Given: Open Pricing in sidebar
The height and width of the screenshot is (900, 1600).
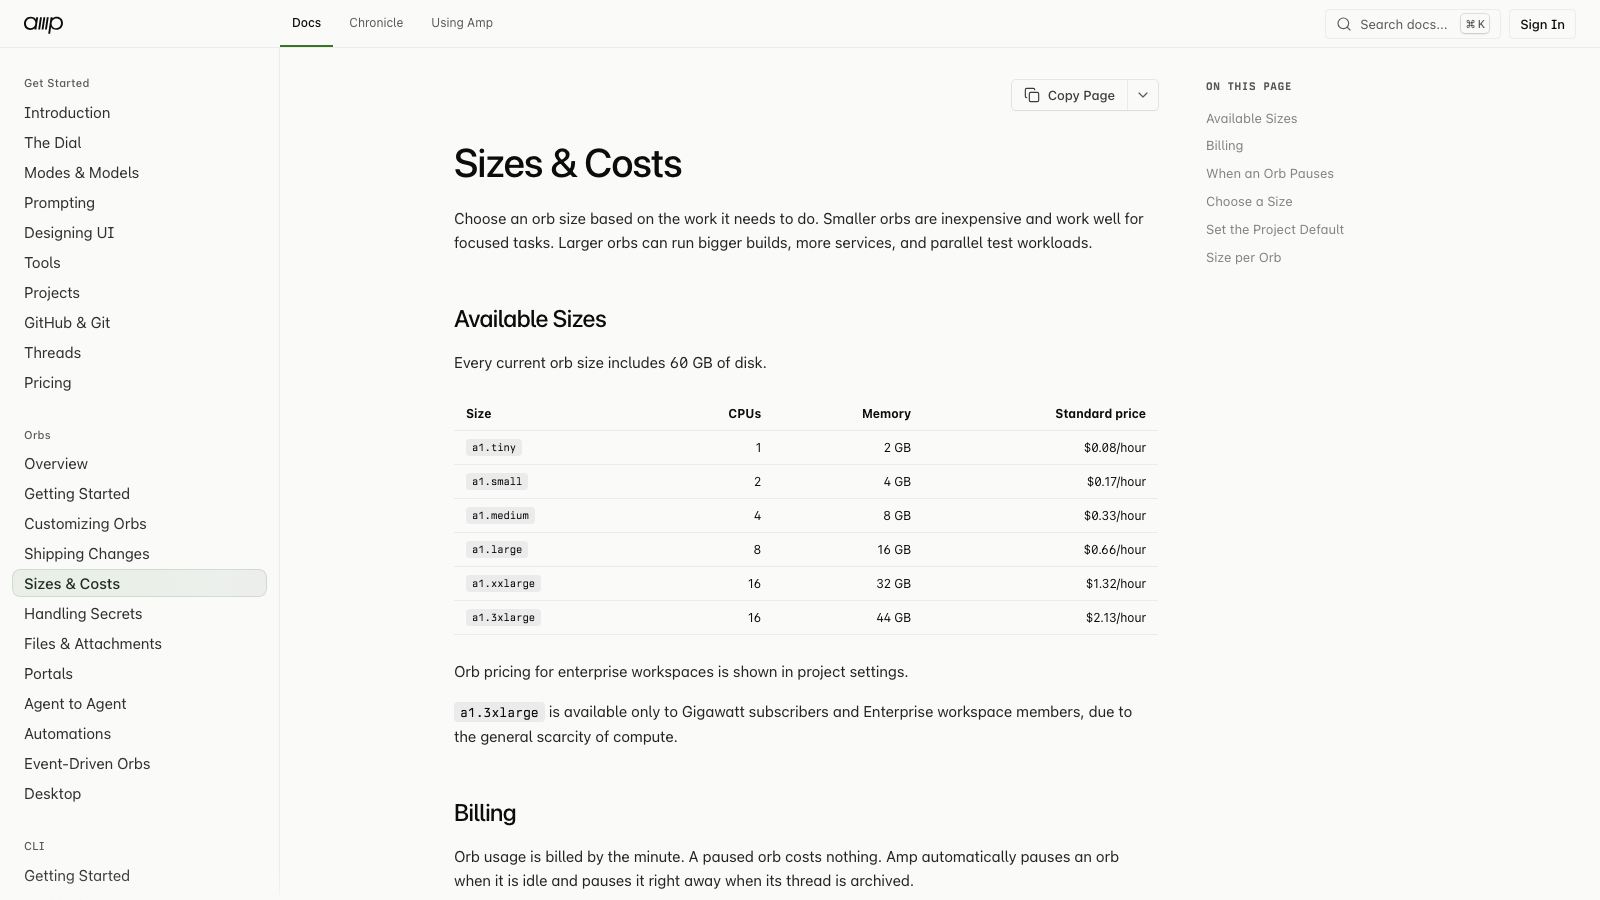Looking at the screenshot, I should 47,383.
